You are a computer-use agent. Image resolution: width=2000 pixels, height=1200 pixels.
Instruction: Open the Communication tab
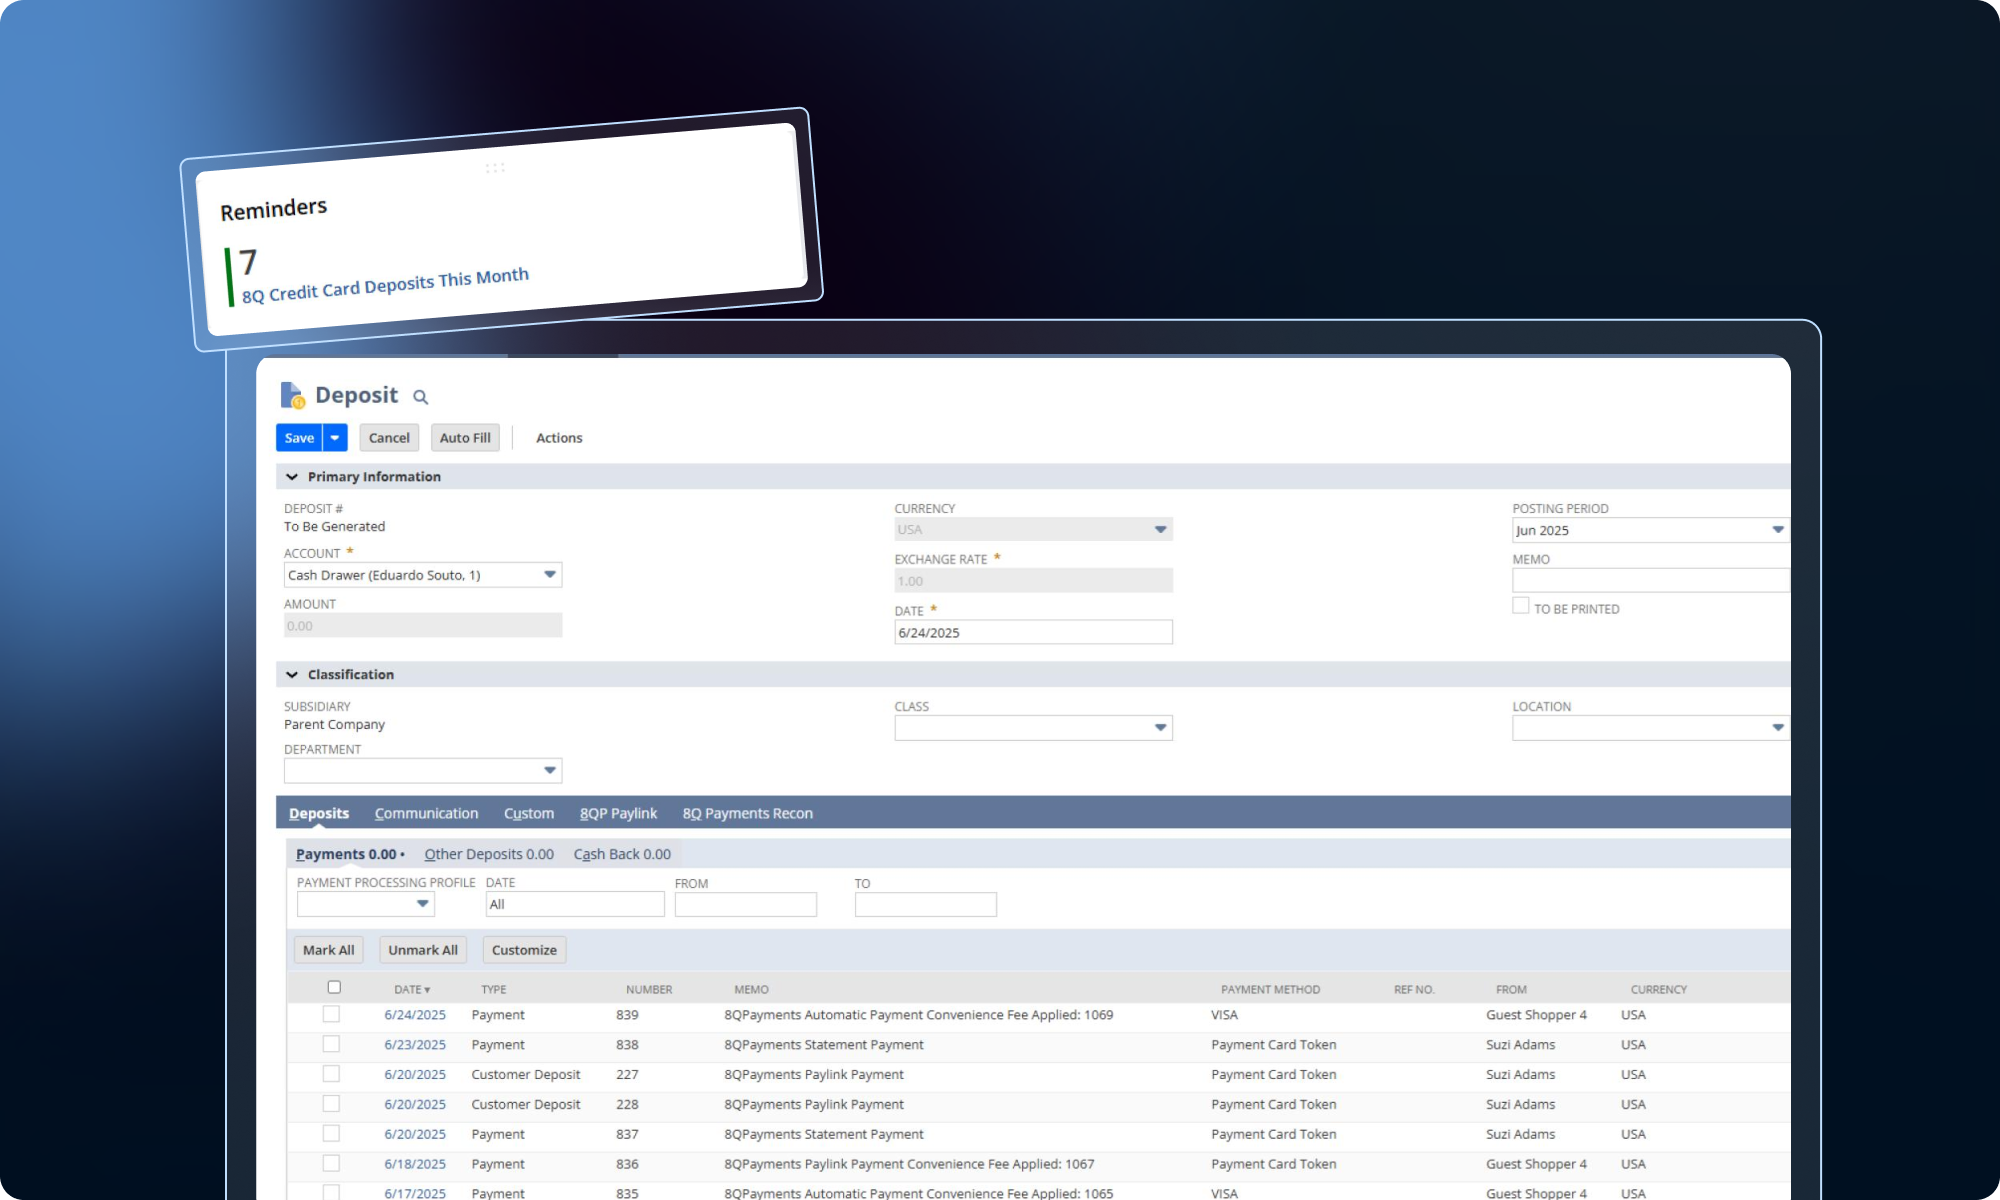tap(426, 813)
